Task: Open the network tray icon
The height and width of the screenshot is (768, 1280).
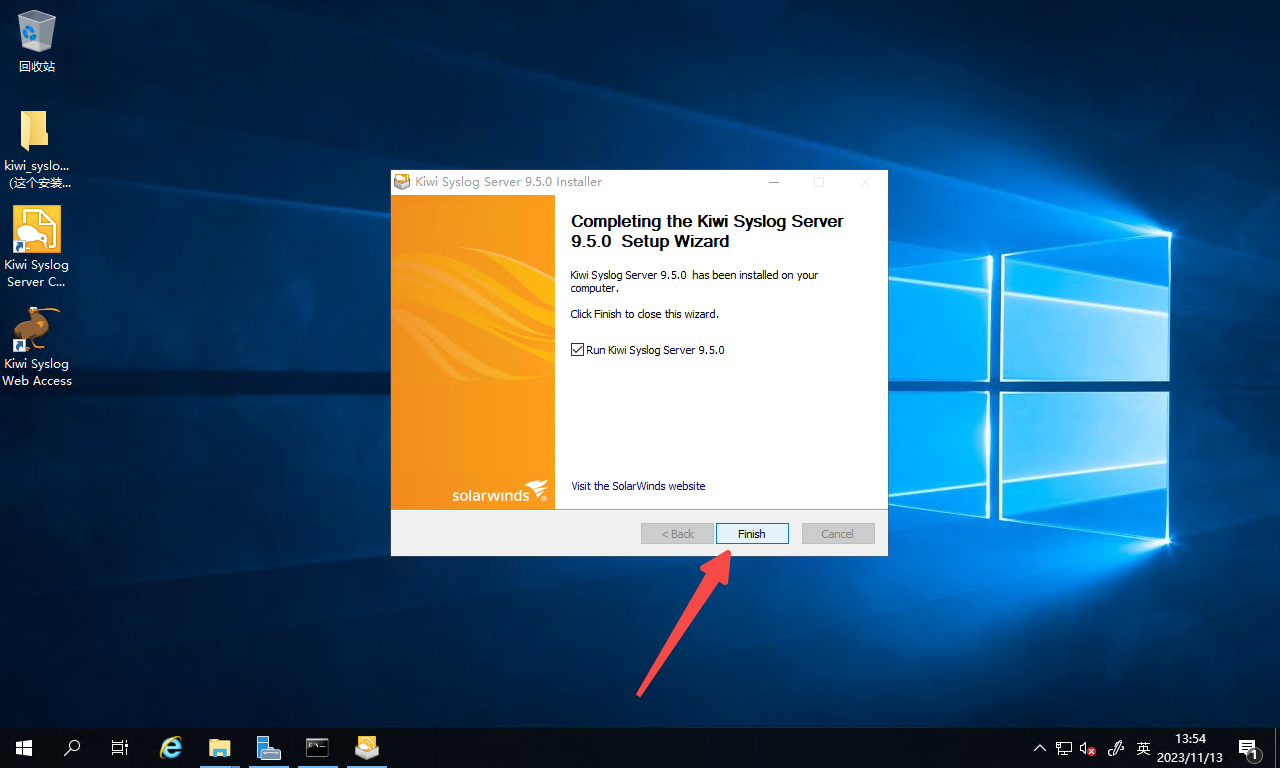Action: coord(1064,748)
